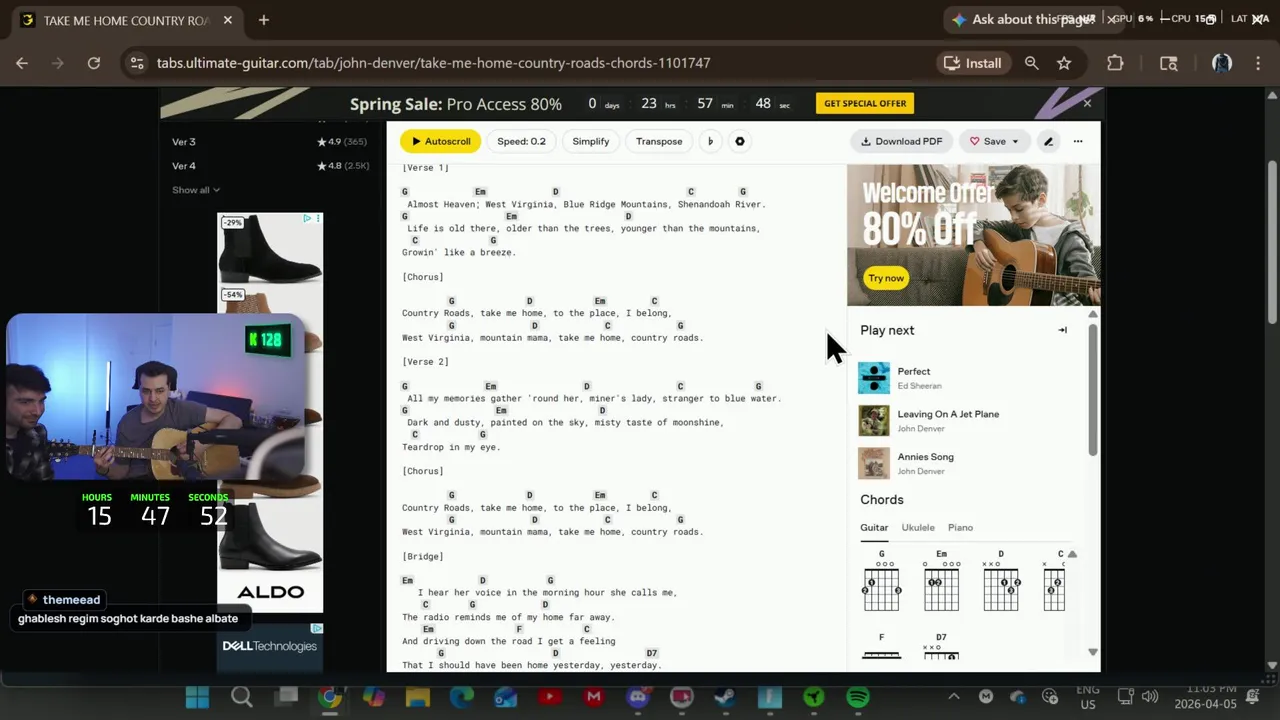Viewport: 1280px width, 720px height.
Task: Open File Explorer from the taskbar
Action: 417,697
